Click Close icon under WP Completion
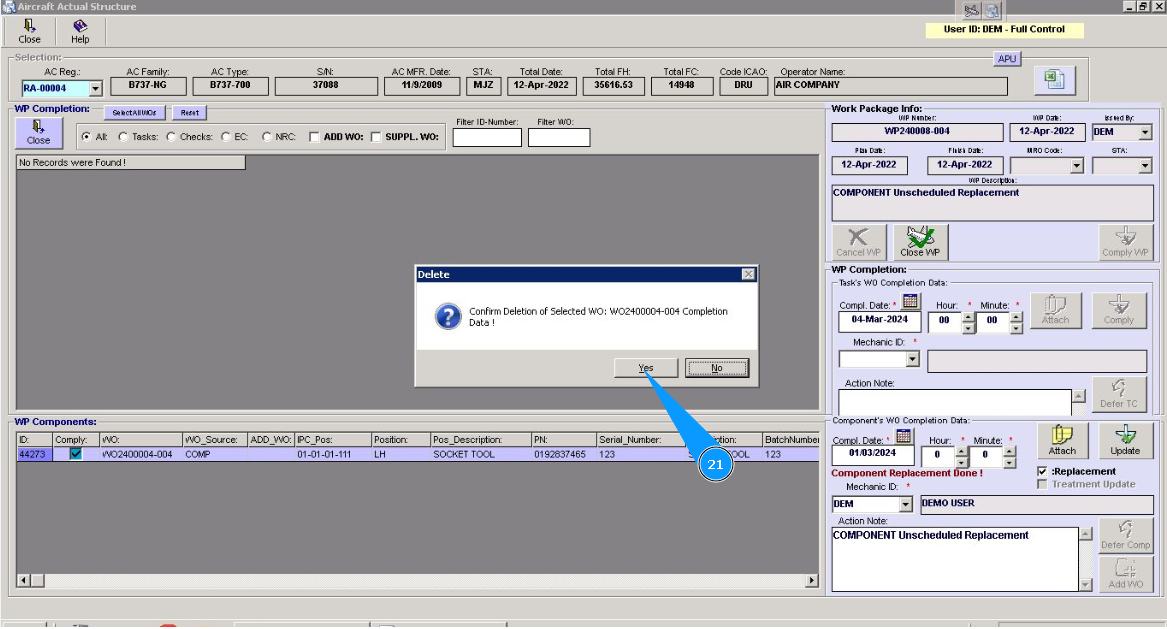 pos(38,133)
